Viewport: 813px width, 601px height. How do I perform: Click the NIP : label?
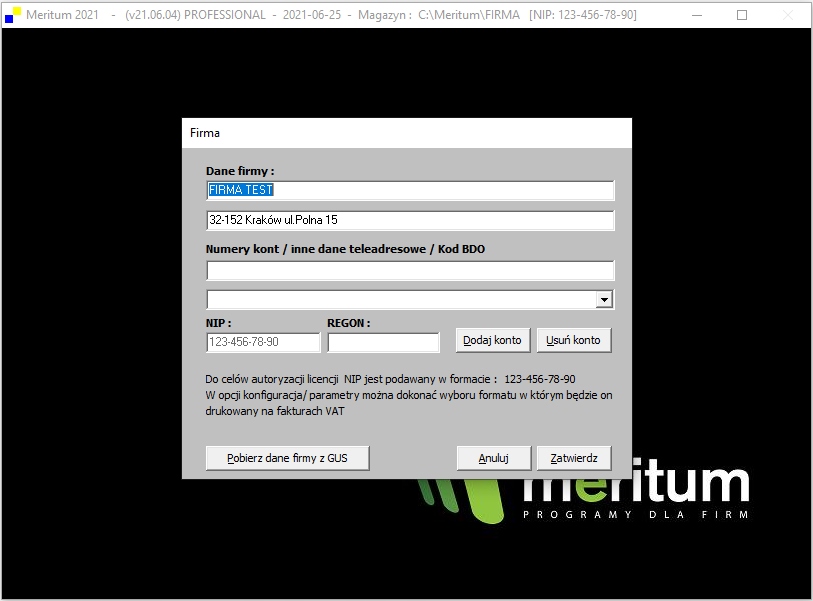(218, 323)
